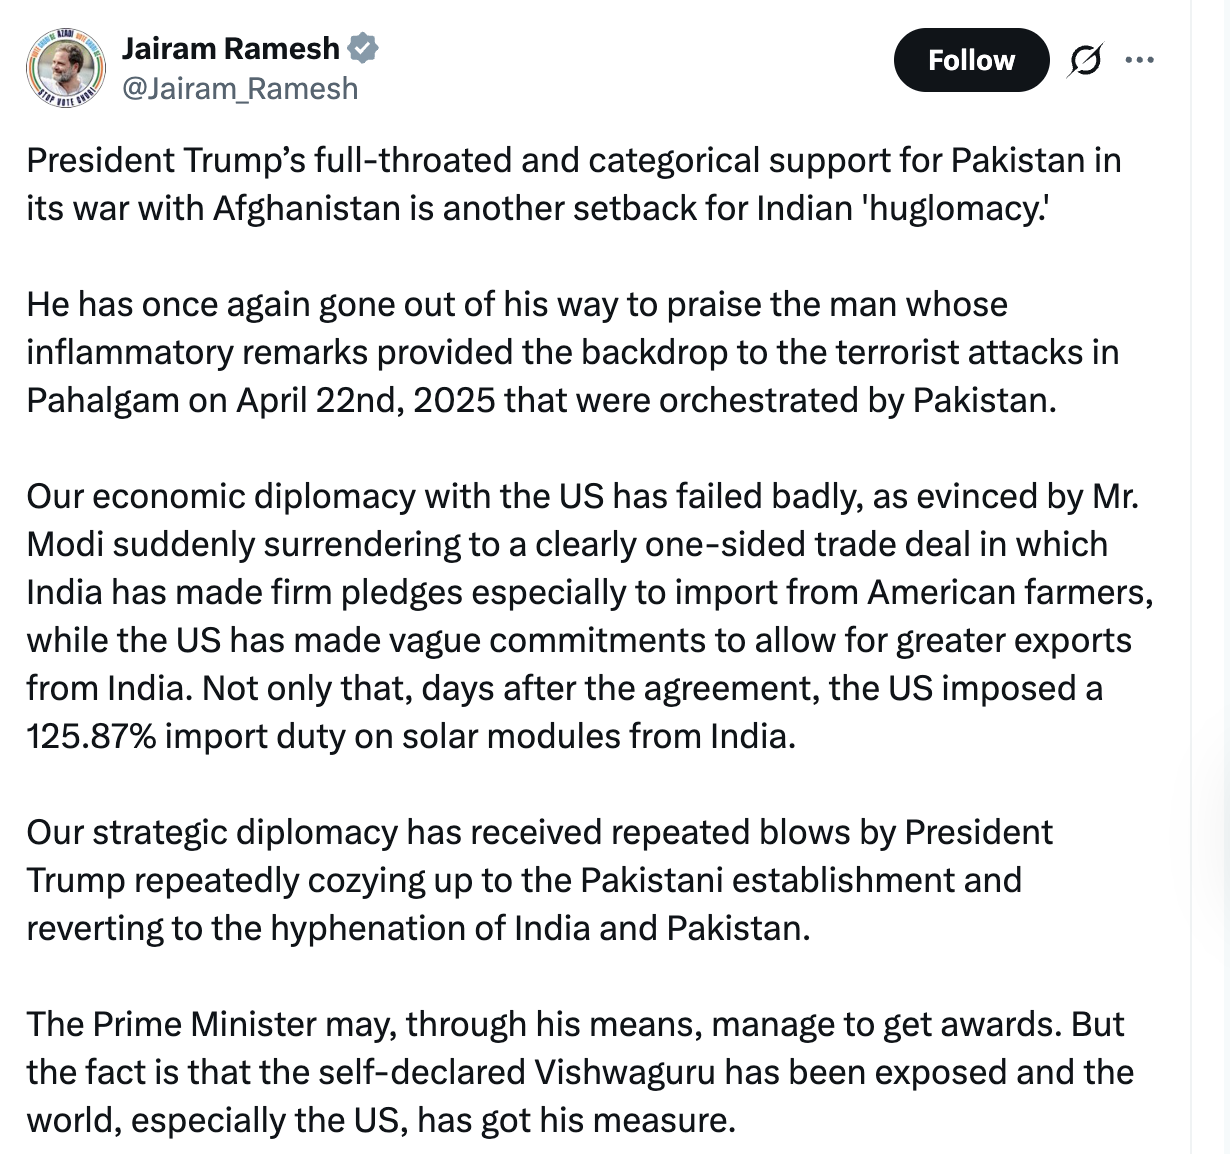Click the word "Vishwaguru" in the last paragraph
The width and height of the screenshot is (1230, 1154).
[625, 1073]
